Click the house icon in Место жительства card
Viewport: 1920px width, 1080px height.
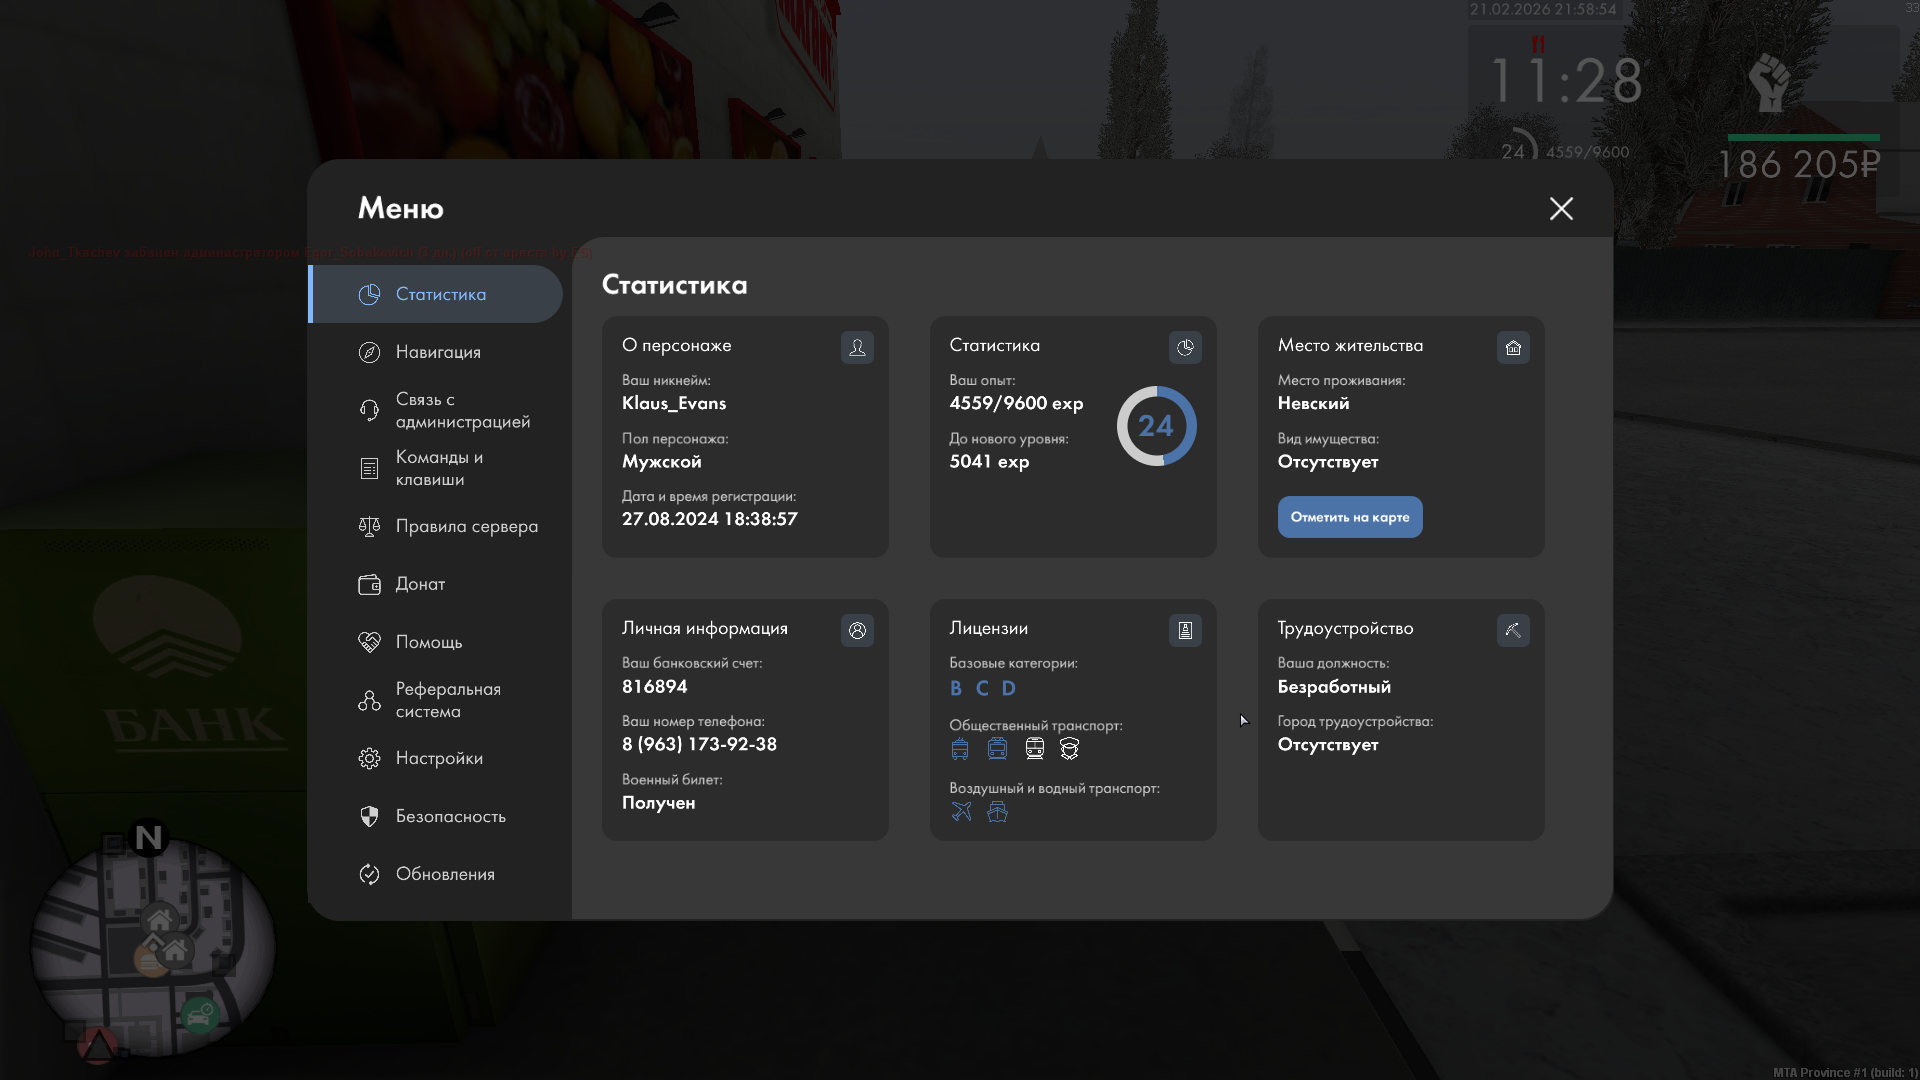coord(1513,347)
